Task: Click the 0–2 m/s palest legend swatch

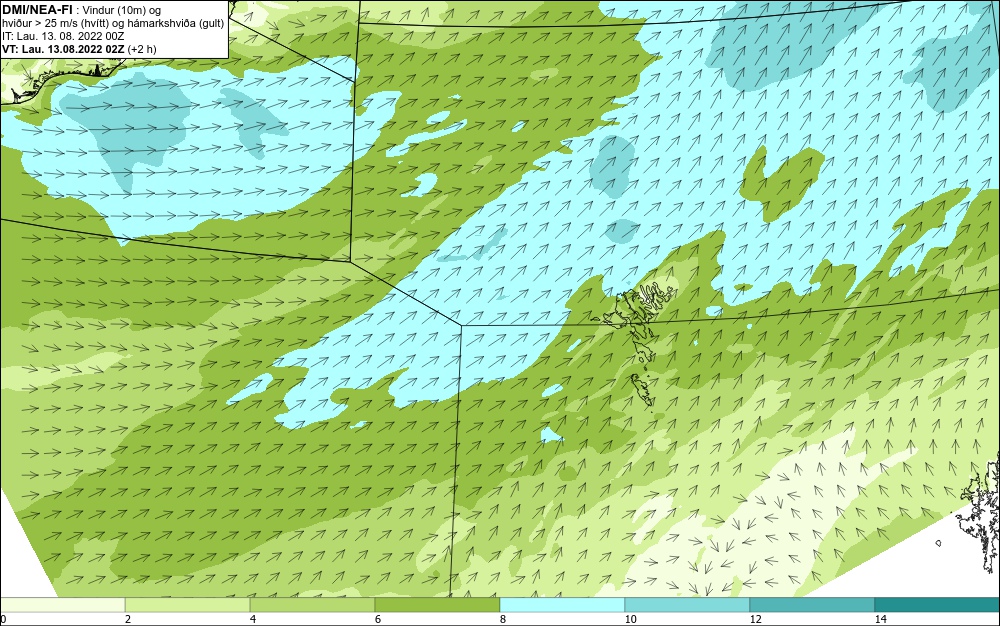Action: tap(62, 605)
